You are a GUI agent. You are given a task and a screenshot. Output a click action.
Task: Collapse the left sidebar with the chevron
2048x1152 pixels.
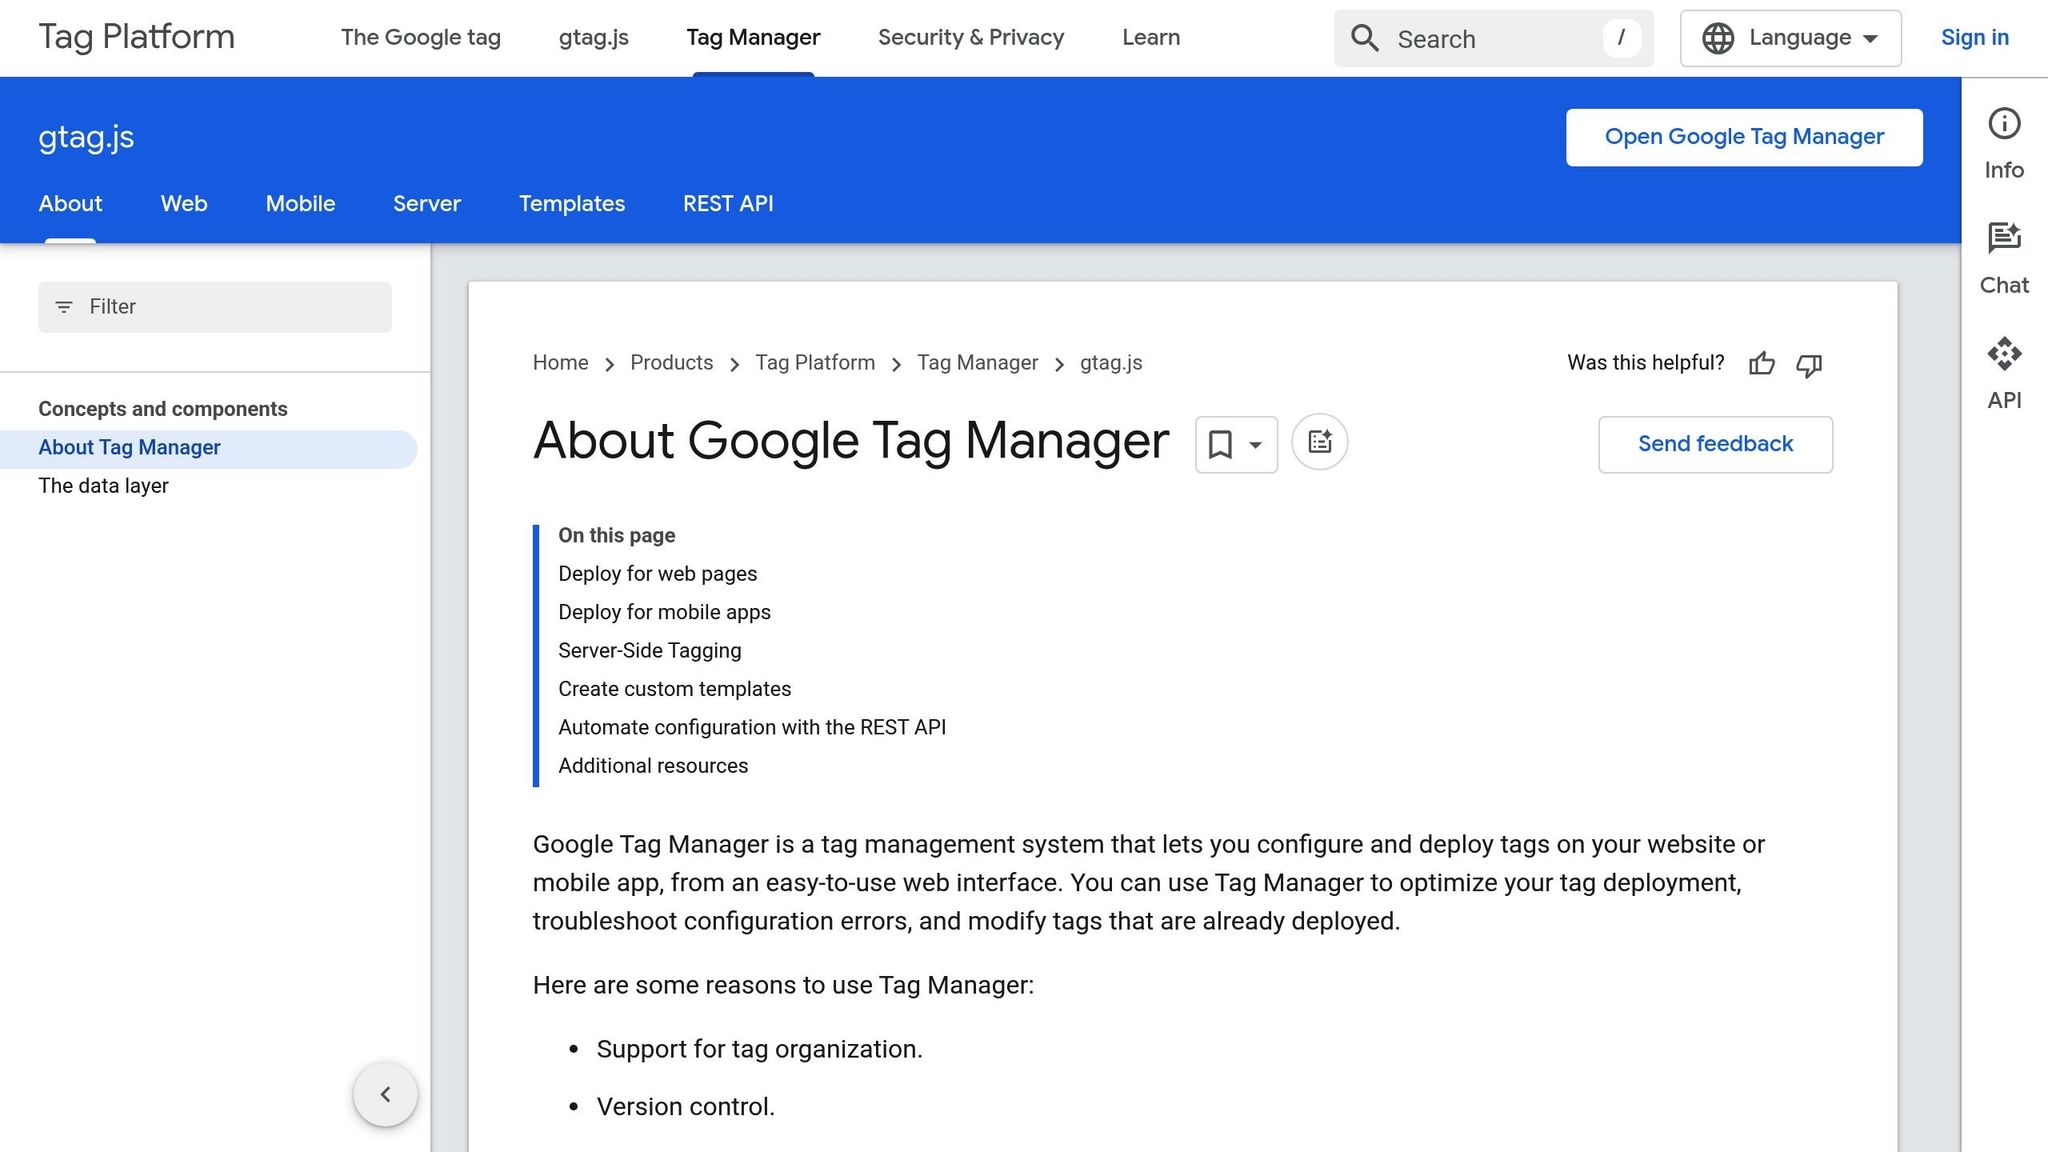(x=385, y=1094)
